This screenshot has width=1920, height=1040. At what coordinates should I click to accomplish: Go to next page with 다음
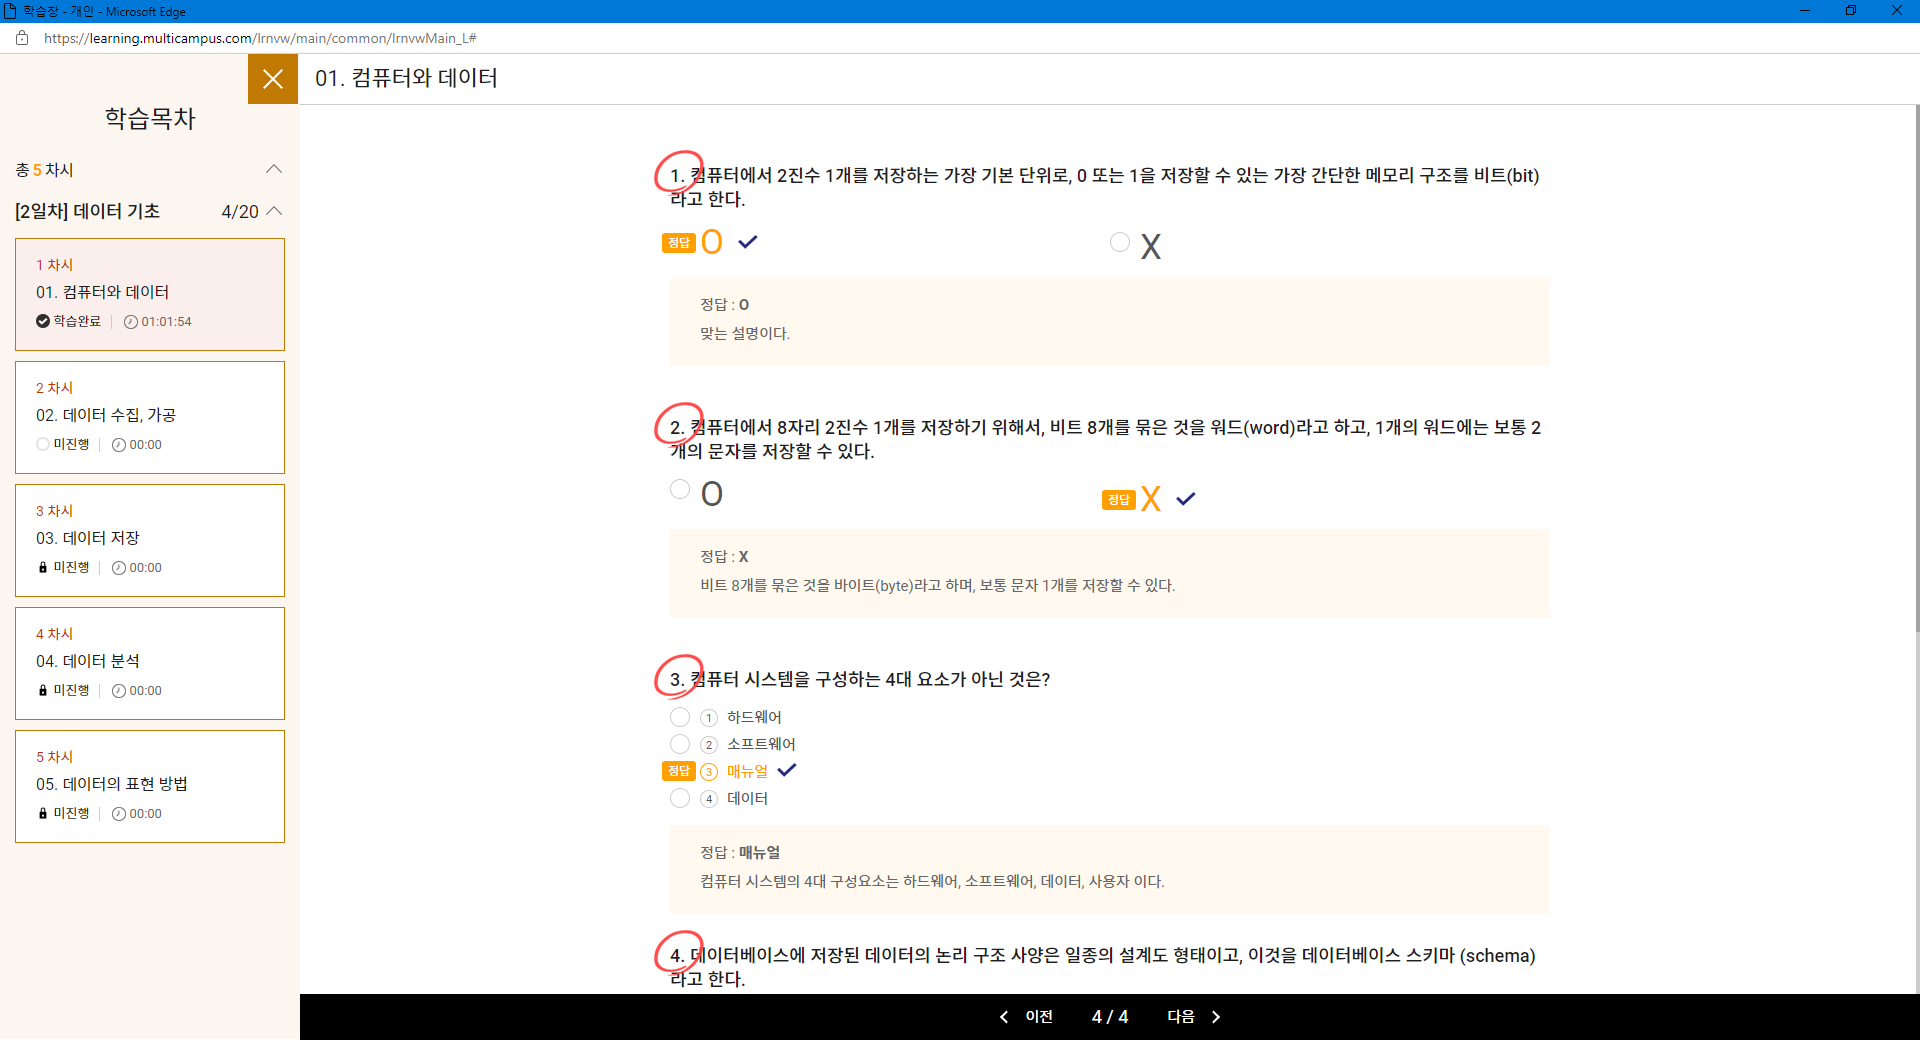(1194, 1017)
